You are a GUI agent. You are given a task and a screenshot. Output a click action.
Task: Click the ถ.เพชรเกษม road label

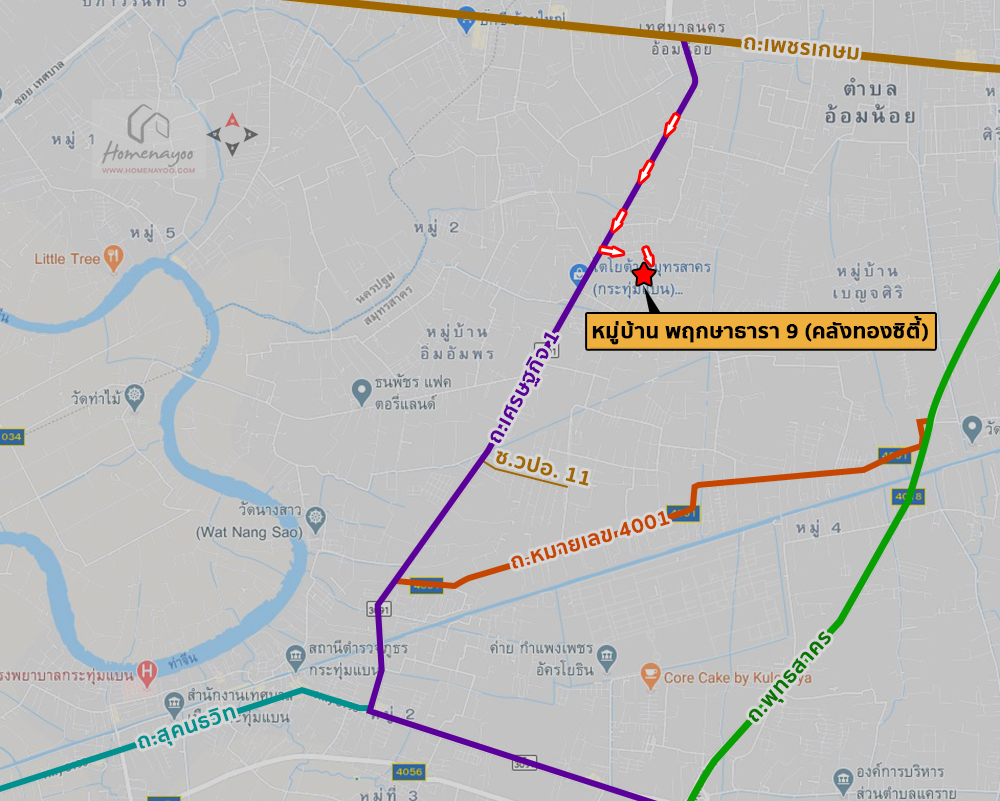click(x=802, y=48)
